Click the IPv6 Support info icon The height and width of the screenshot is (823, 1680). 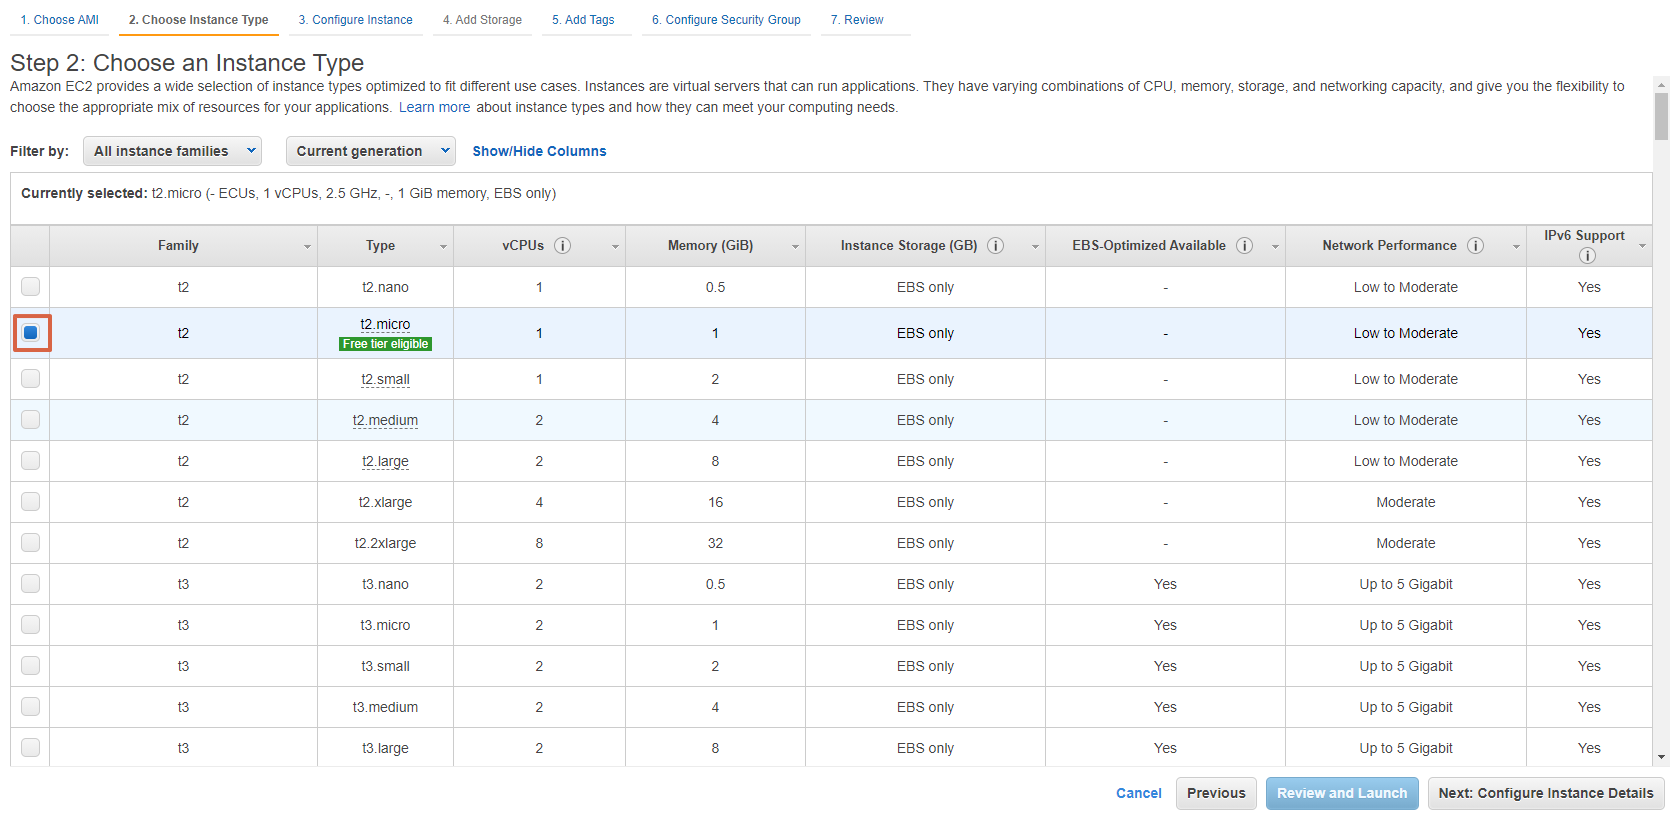click(1587, 256)
